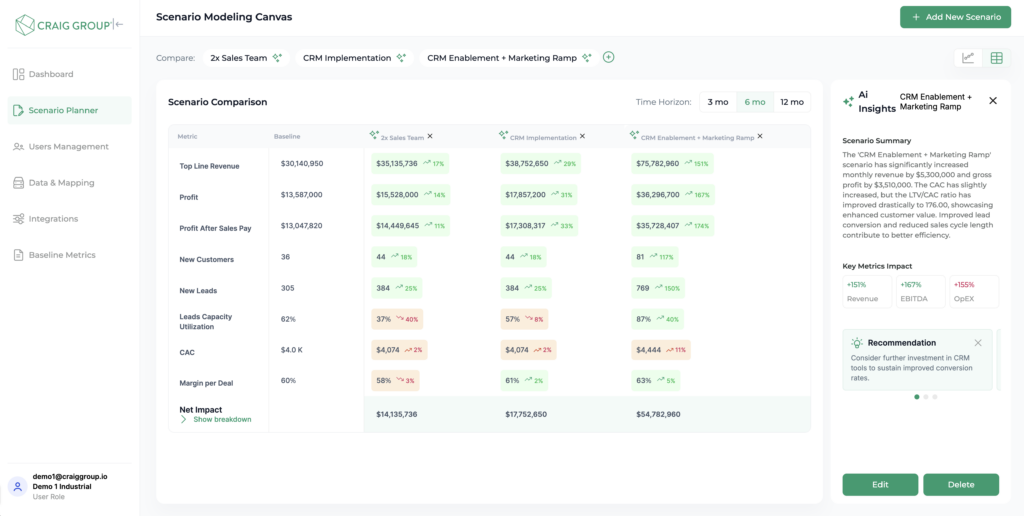The height and width of the screenshot is (516, 1024).
Task: Remove CRM Implementation column from table
Action: [583, 136]
